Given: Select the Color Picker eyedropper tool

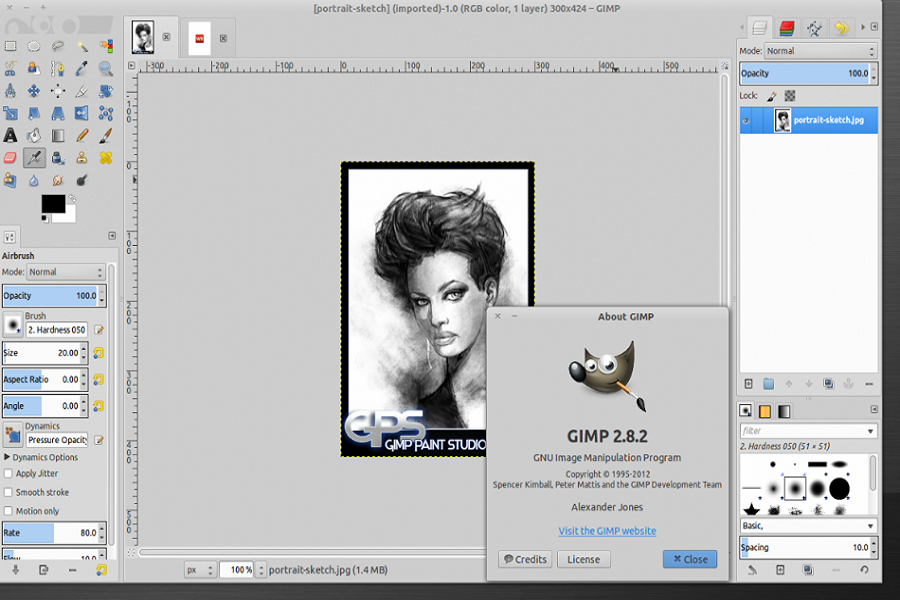Looking at the screenshot, I should [x=82, y=68].
